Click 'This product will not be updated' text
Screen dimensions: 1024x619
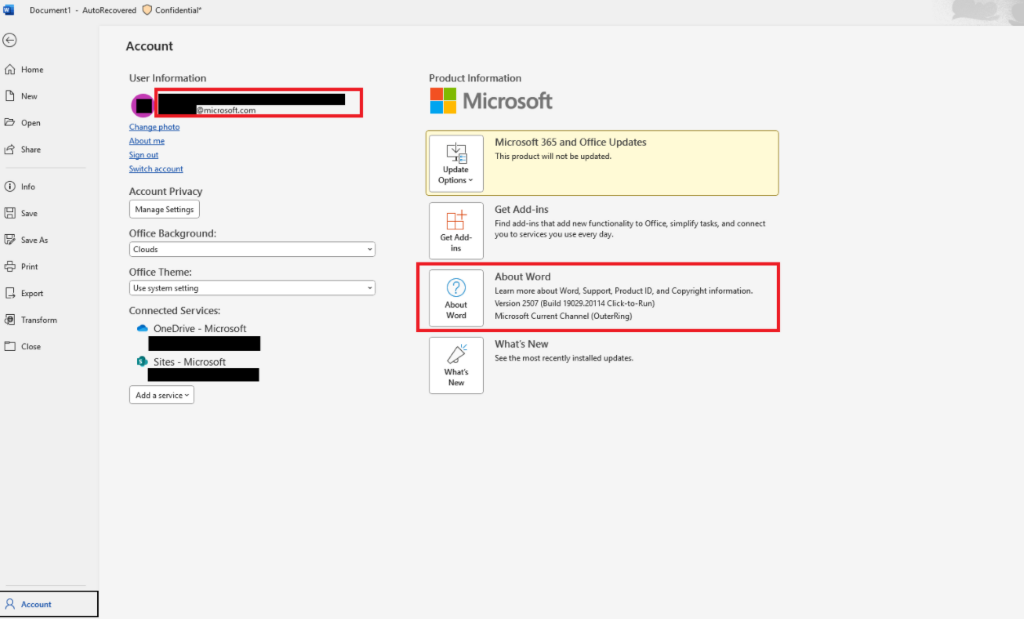(552, 156)
